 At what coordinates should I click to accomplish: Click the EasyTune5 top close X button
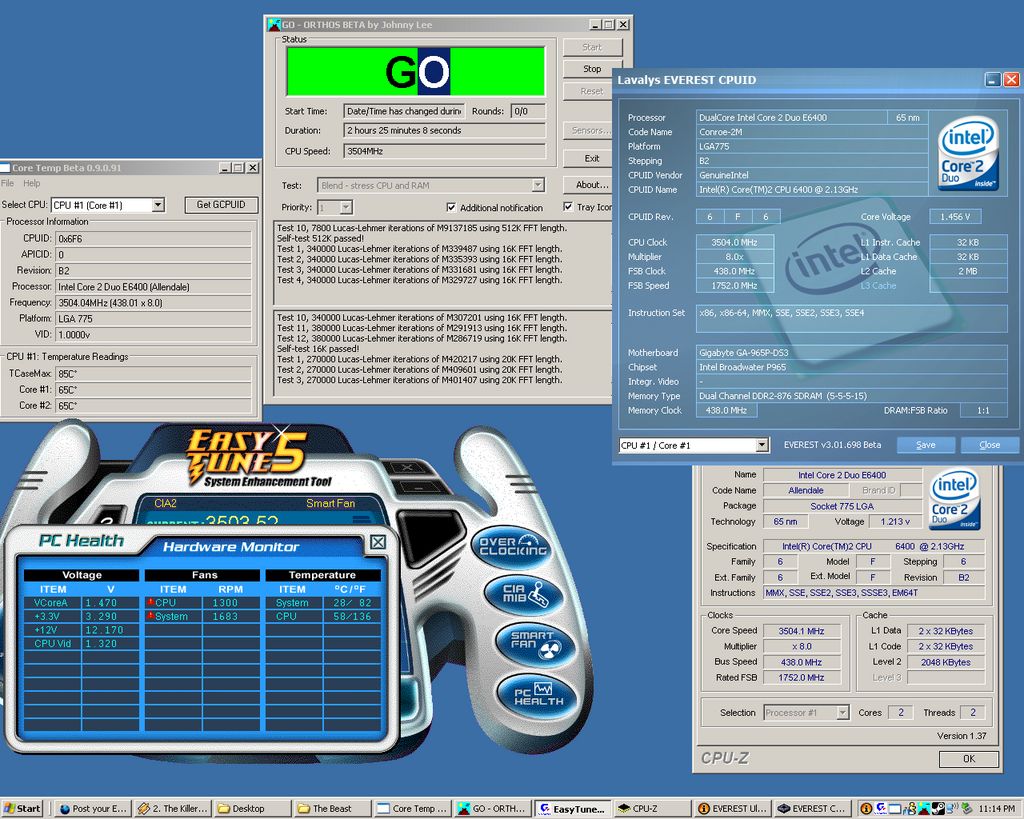[x=407, y=468]
